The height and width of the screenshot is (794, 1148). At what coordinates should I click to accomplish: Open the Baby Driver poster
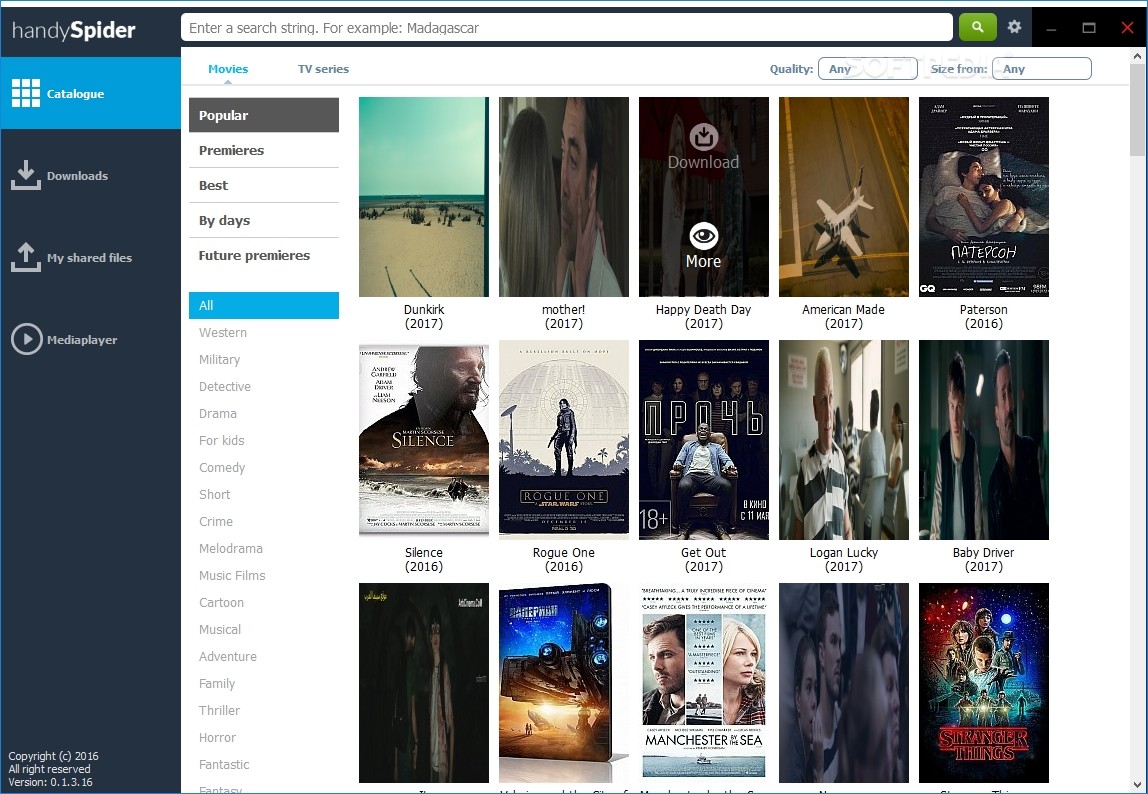point(984,439)
